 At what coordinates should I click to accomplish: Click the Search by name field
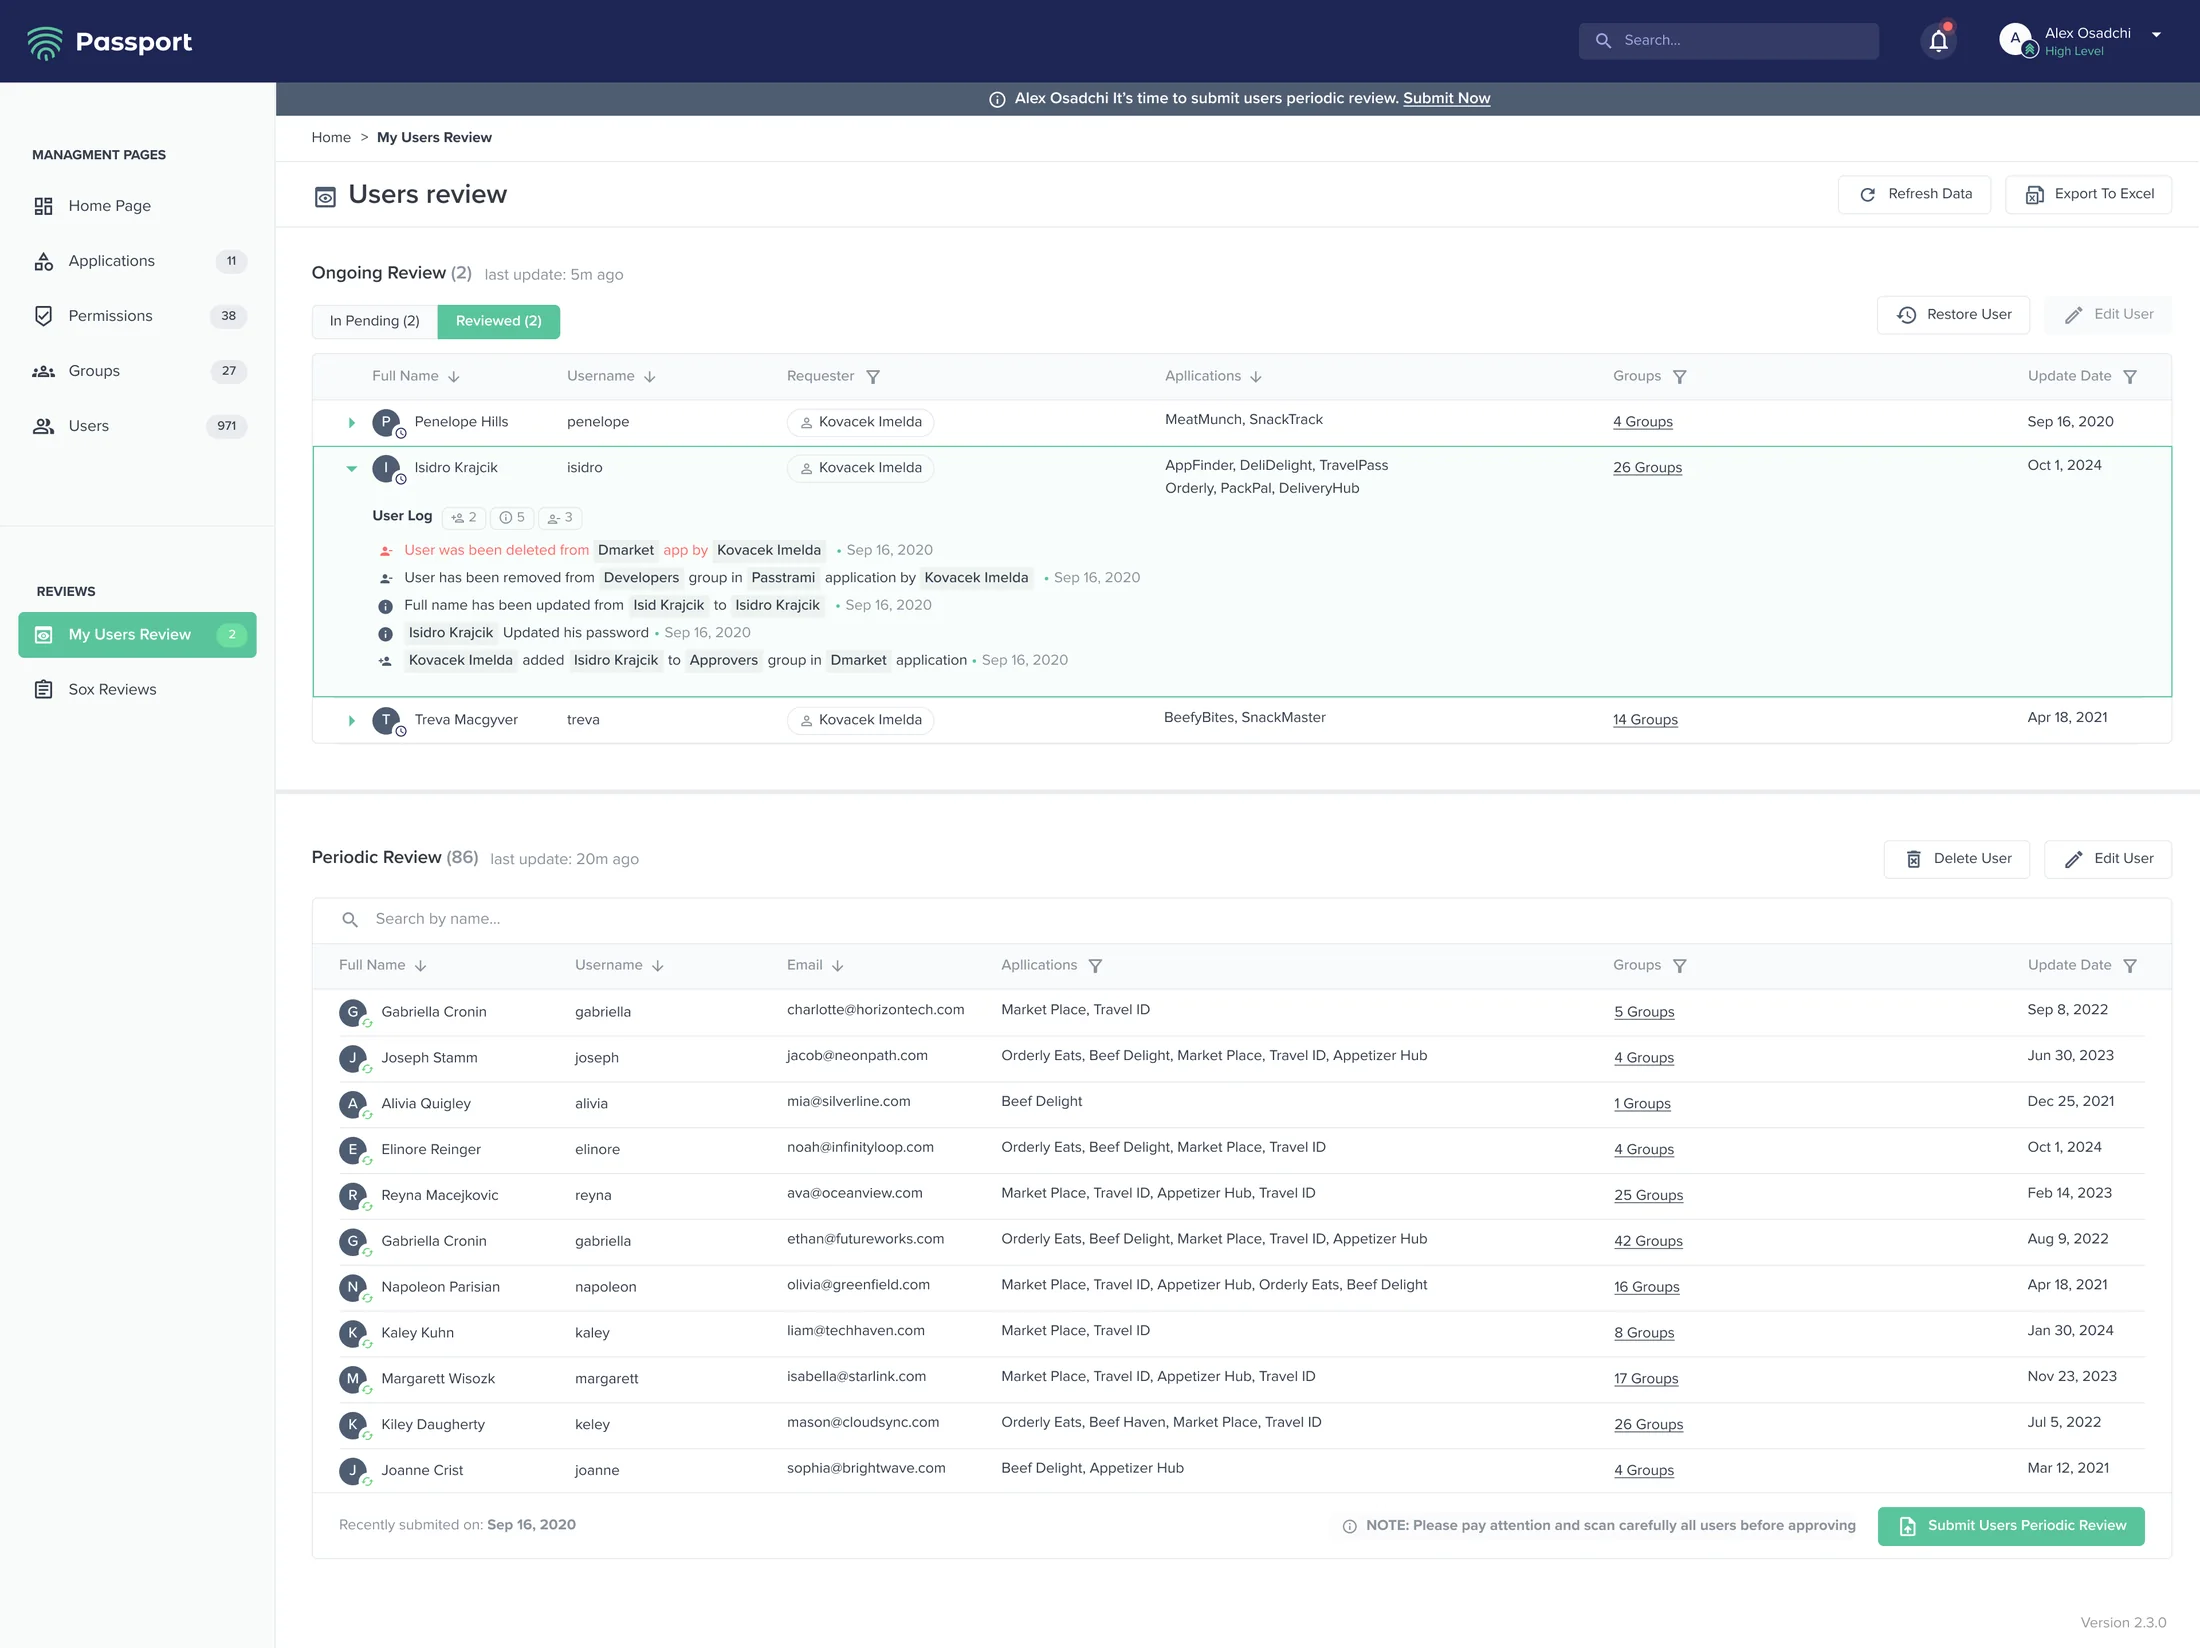[x=1242, y=920]
